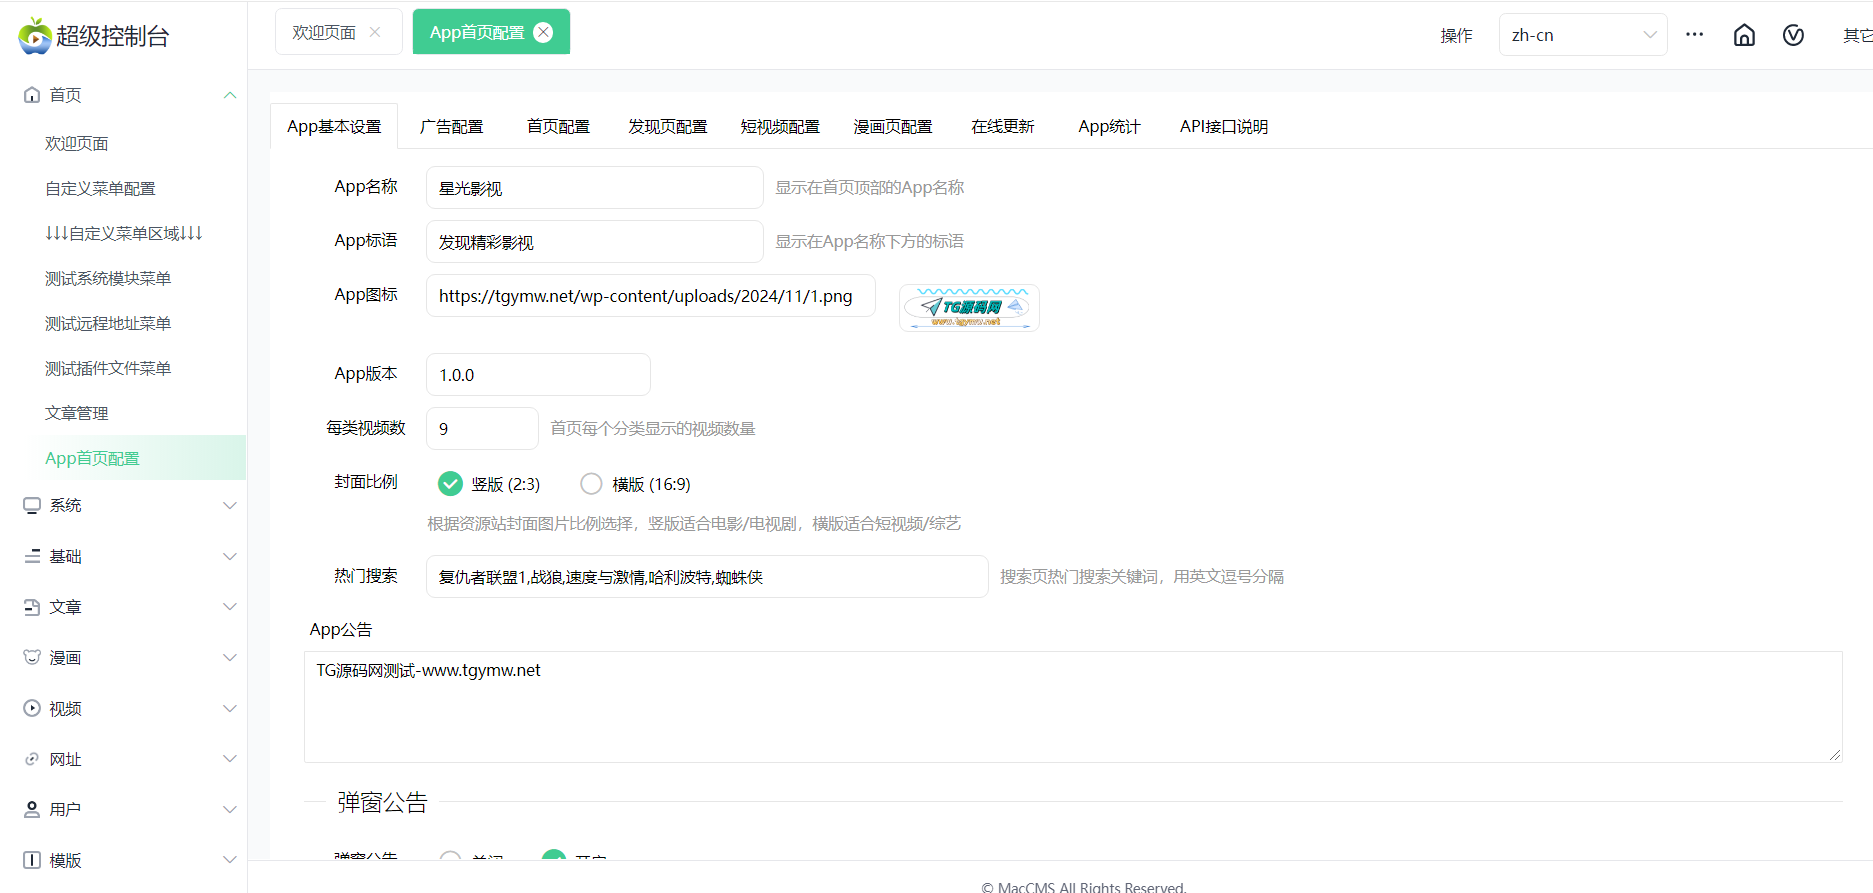Open the zh-cn language dropdown
Image resolution: width=1873 pixels, height=893 pixels.
(1582, 35)
